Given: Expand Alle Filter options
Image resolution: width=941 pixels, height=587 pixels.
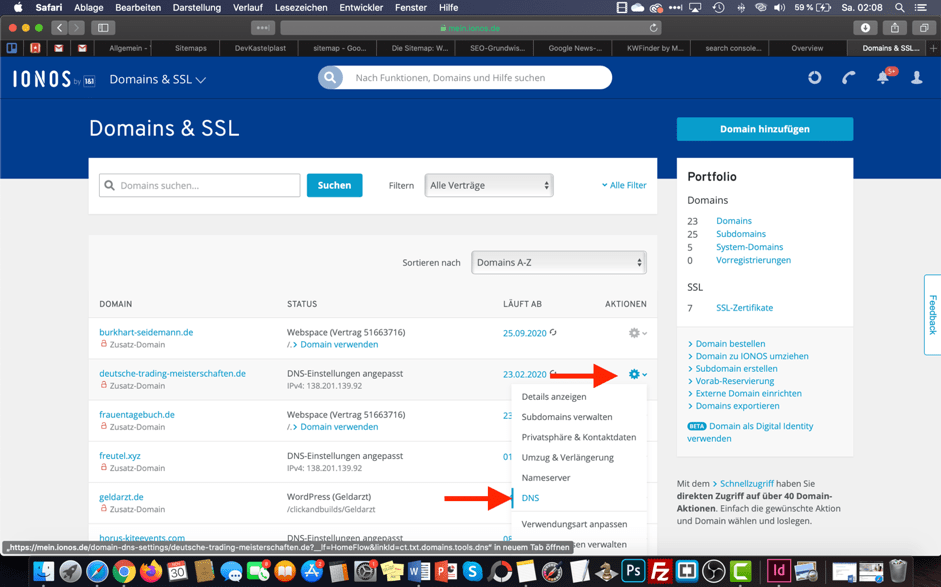Looking at the screenshot, I should [x=624, y=185].
